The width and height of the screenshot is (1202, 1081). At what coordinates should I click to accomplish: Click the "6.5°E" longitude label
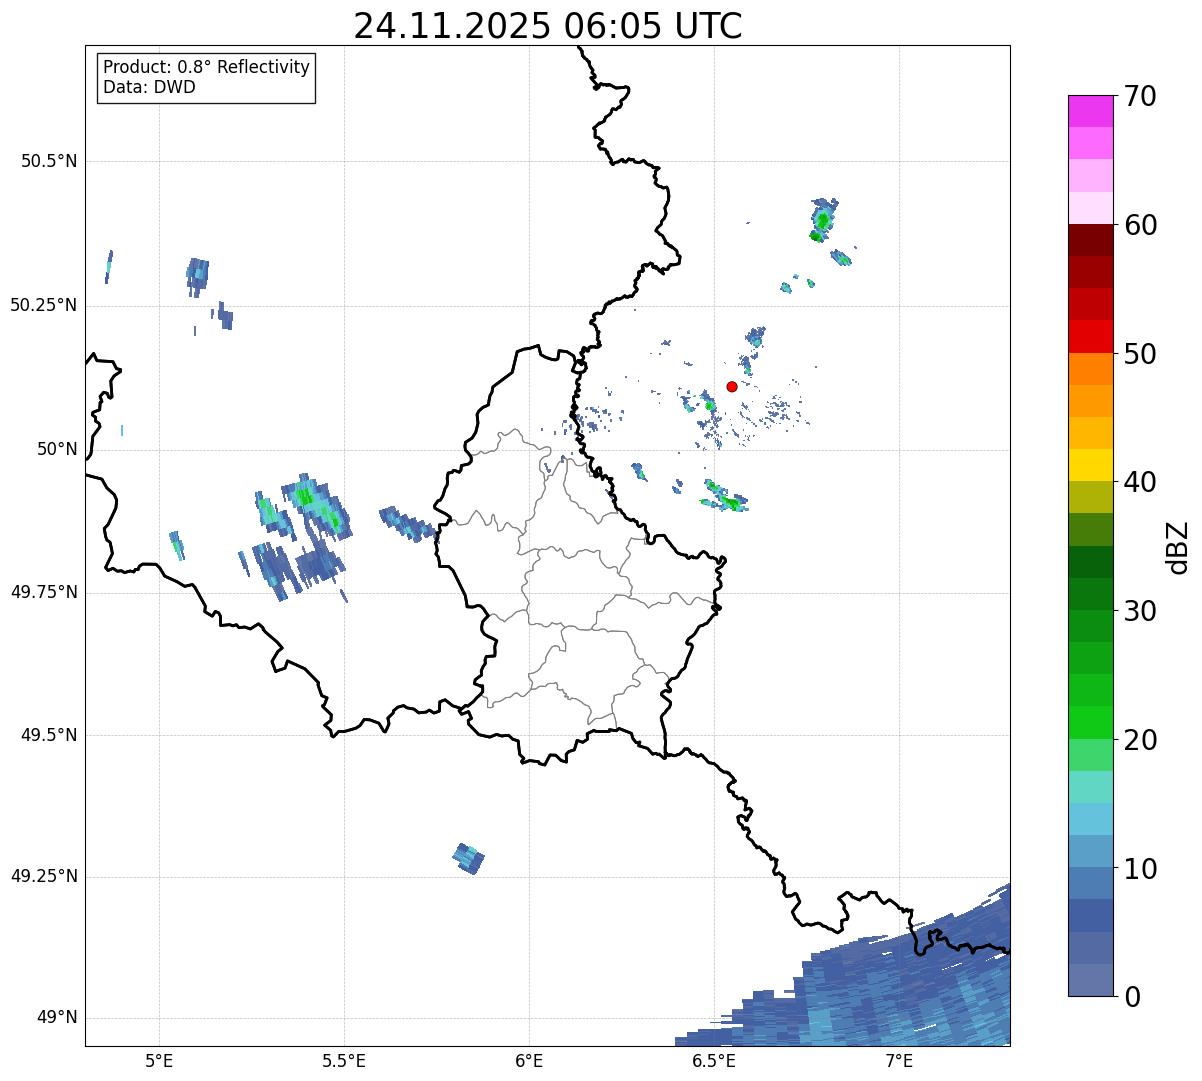coord(714,1060)
